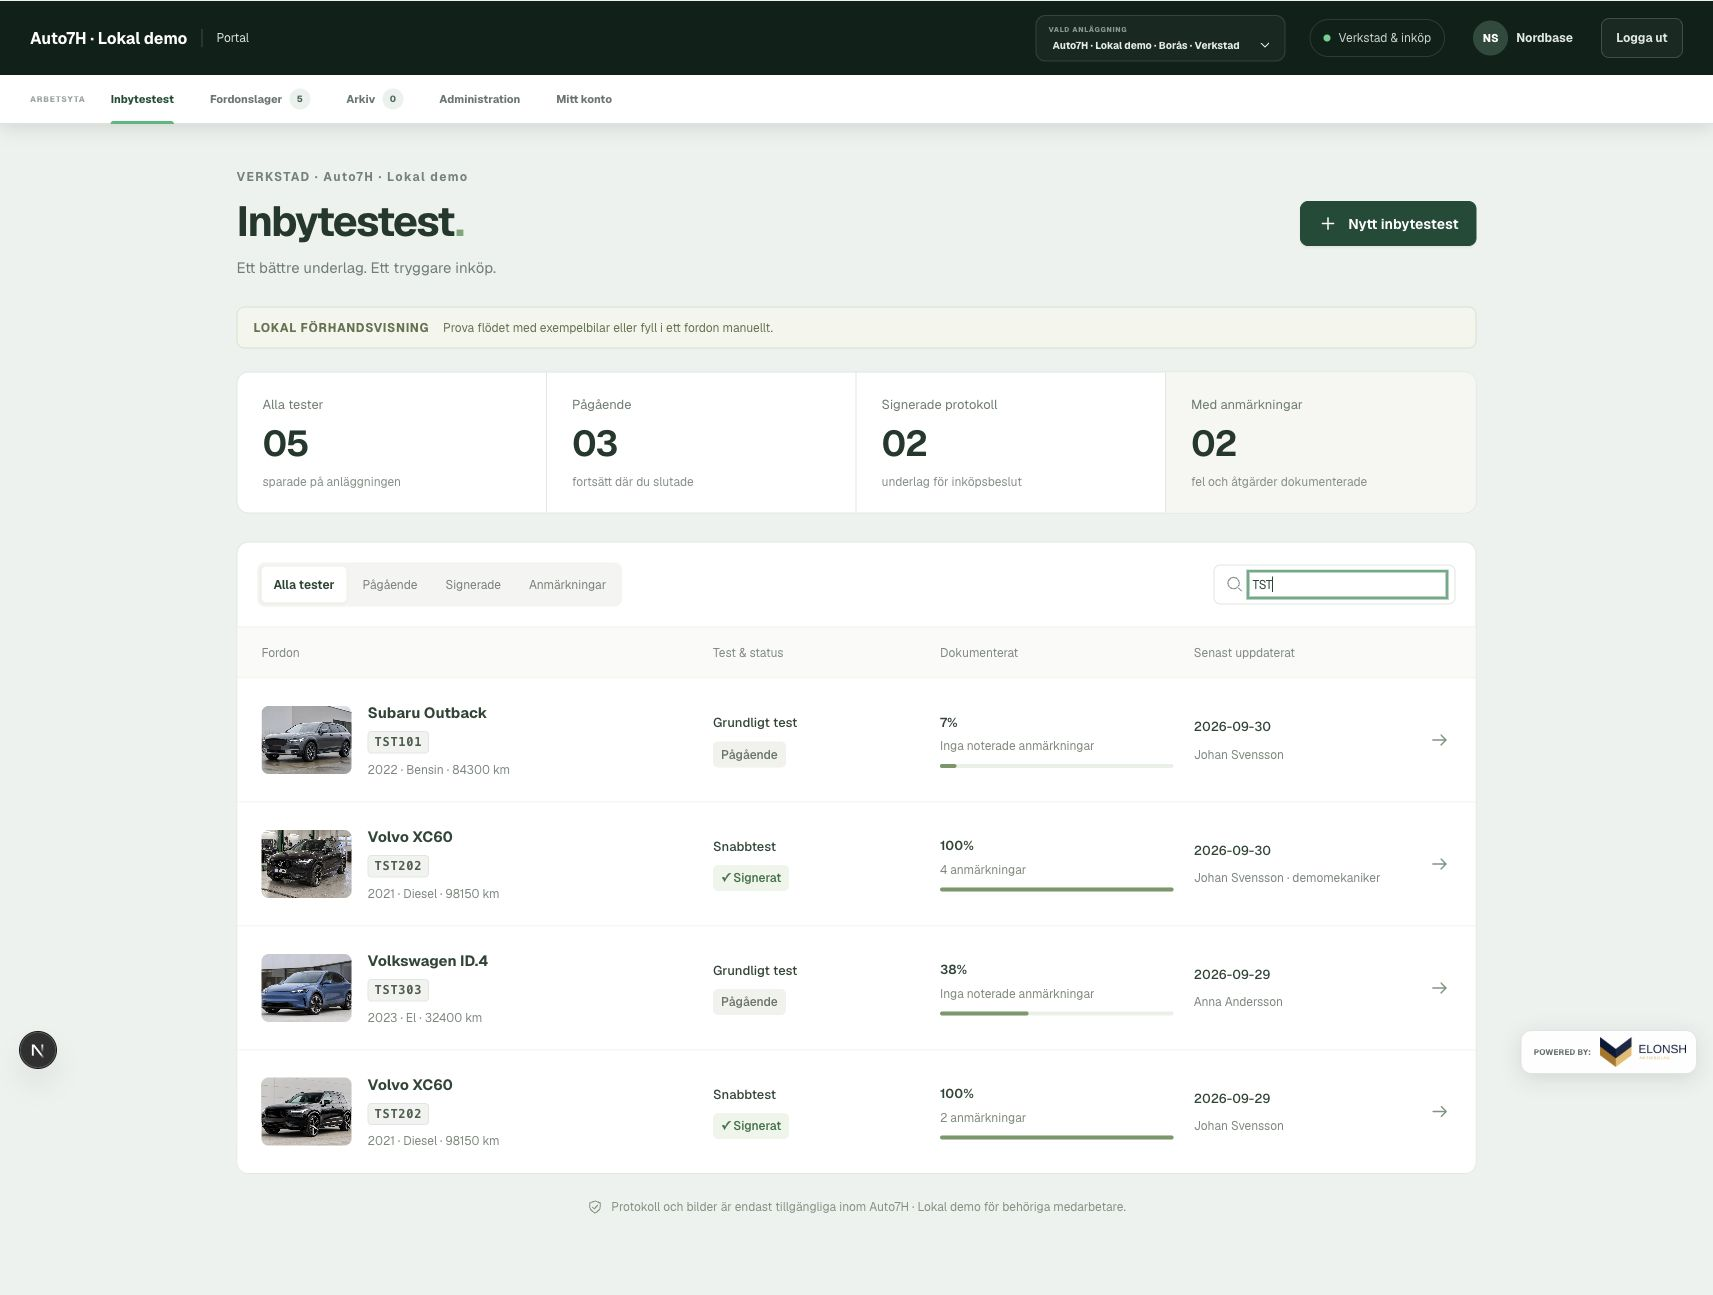Click the TST101 registration badge
The width and height of the screenshot is (1713, 1295).
pos(398,742)
